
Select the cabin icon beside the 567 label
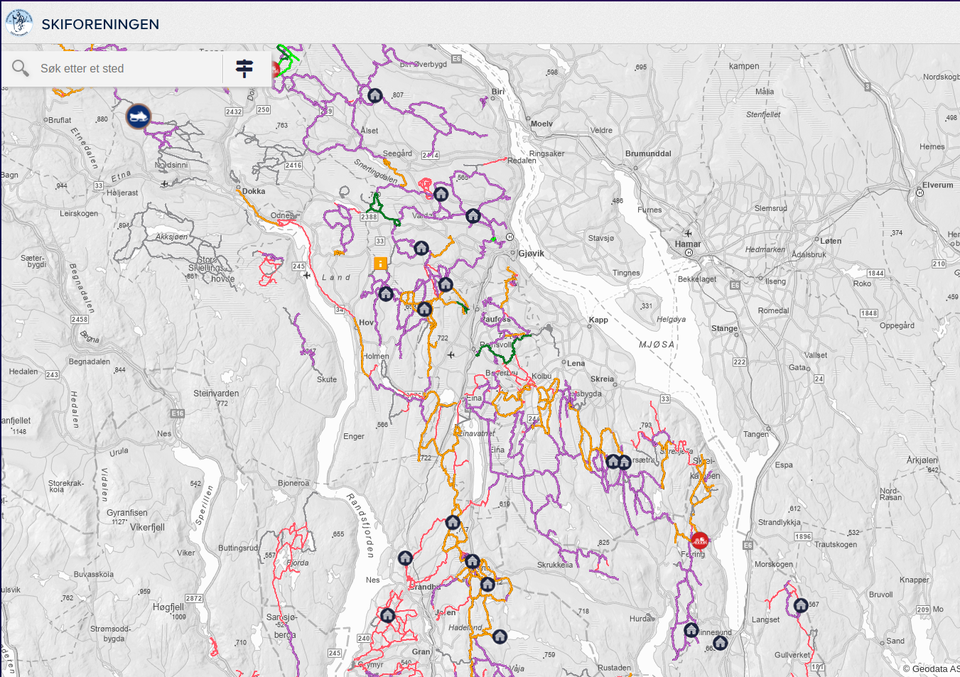(801, 605)
